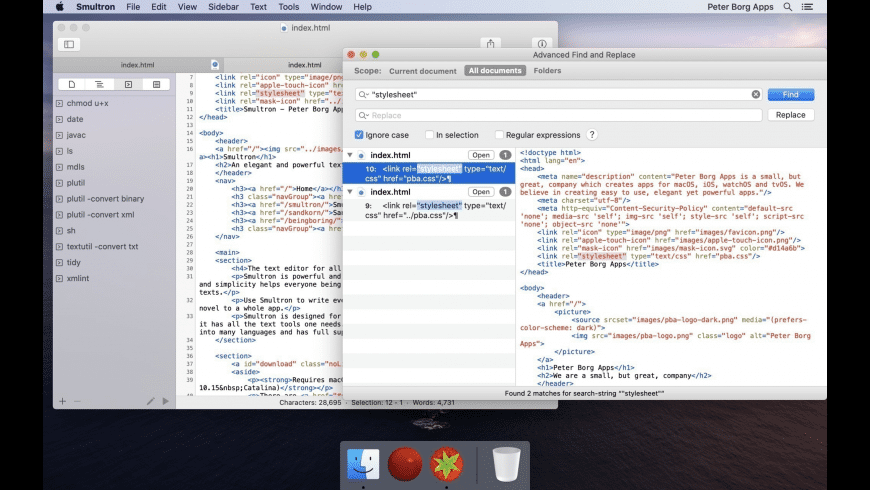
Task: Open the search options magnifier dropdown
Action: (364, 95)
